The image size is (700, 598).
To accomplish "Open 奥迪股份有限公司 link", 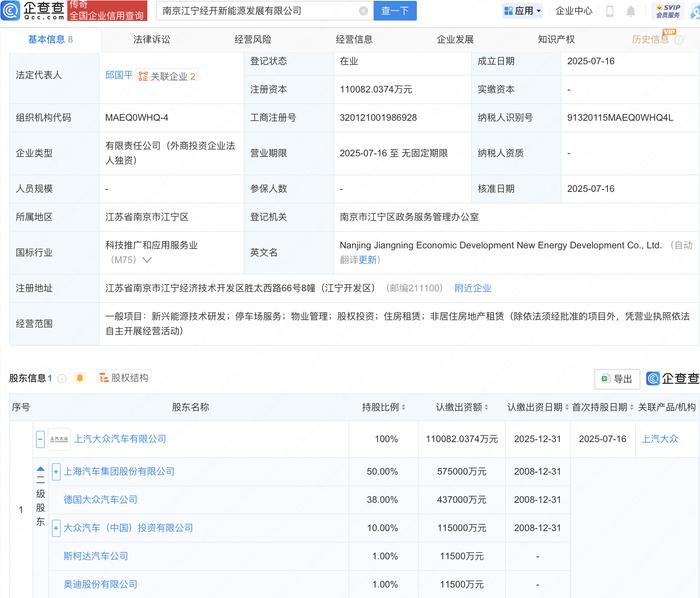I will point(100,584).
